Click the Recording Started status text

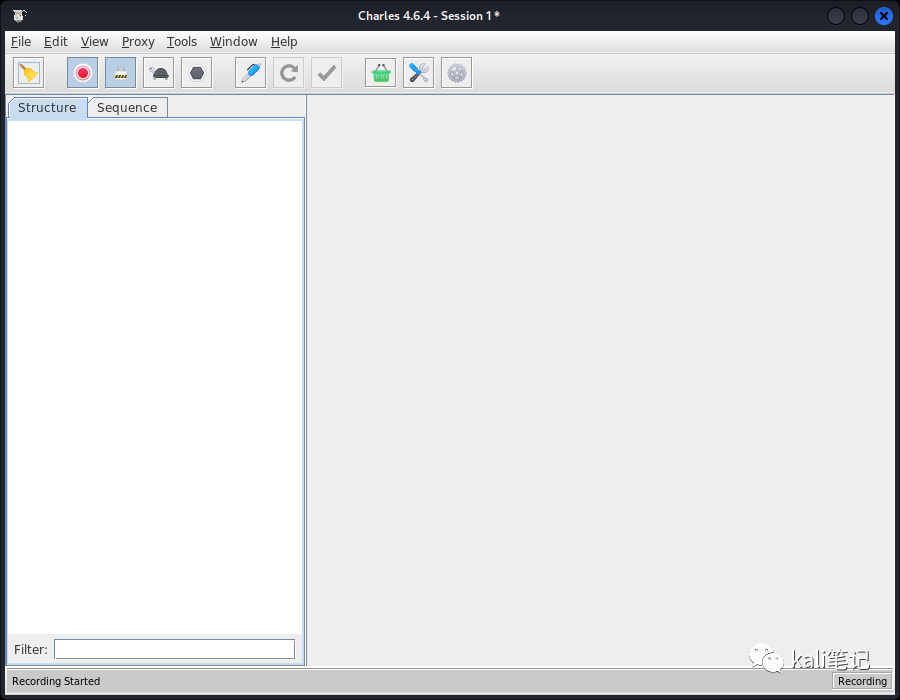point(56,681)
